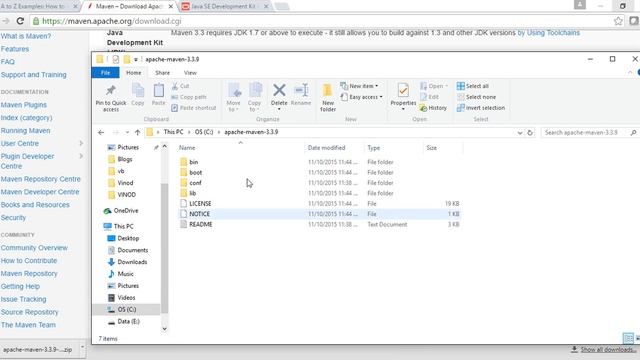This screenshot has width=640, height=360.
Task: Click the Move to icon
Action: [x=234, y=90]
